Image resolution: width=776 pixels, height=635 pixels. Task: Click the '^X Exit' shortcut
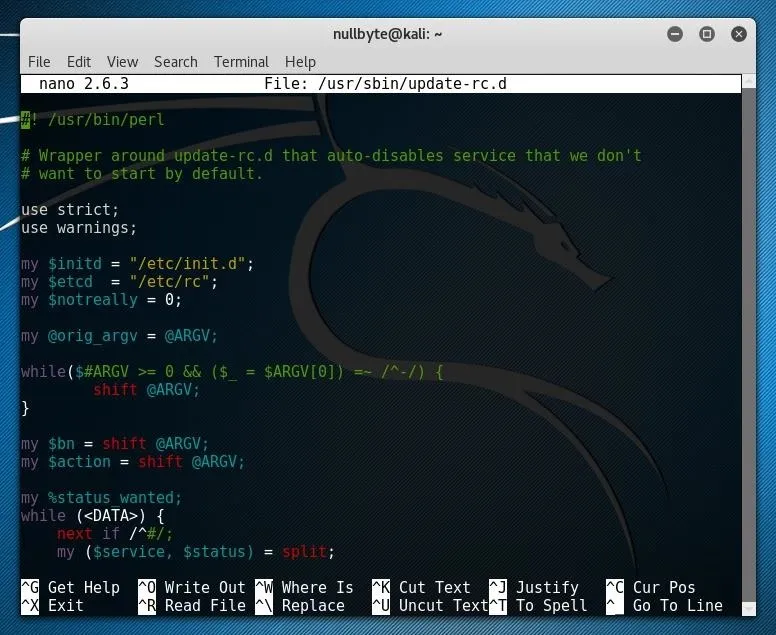pyautogui.click(x=52, y=606)
